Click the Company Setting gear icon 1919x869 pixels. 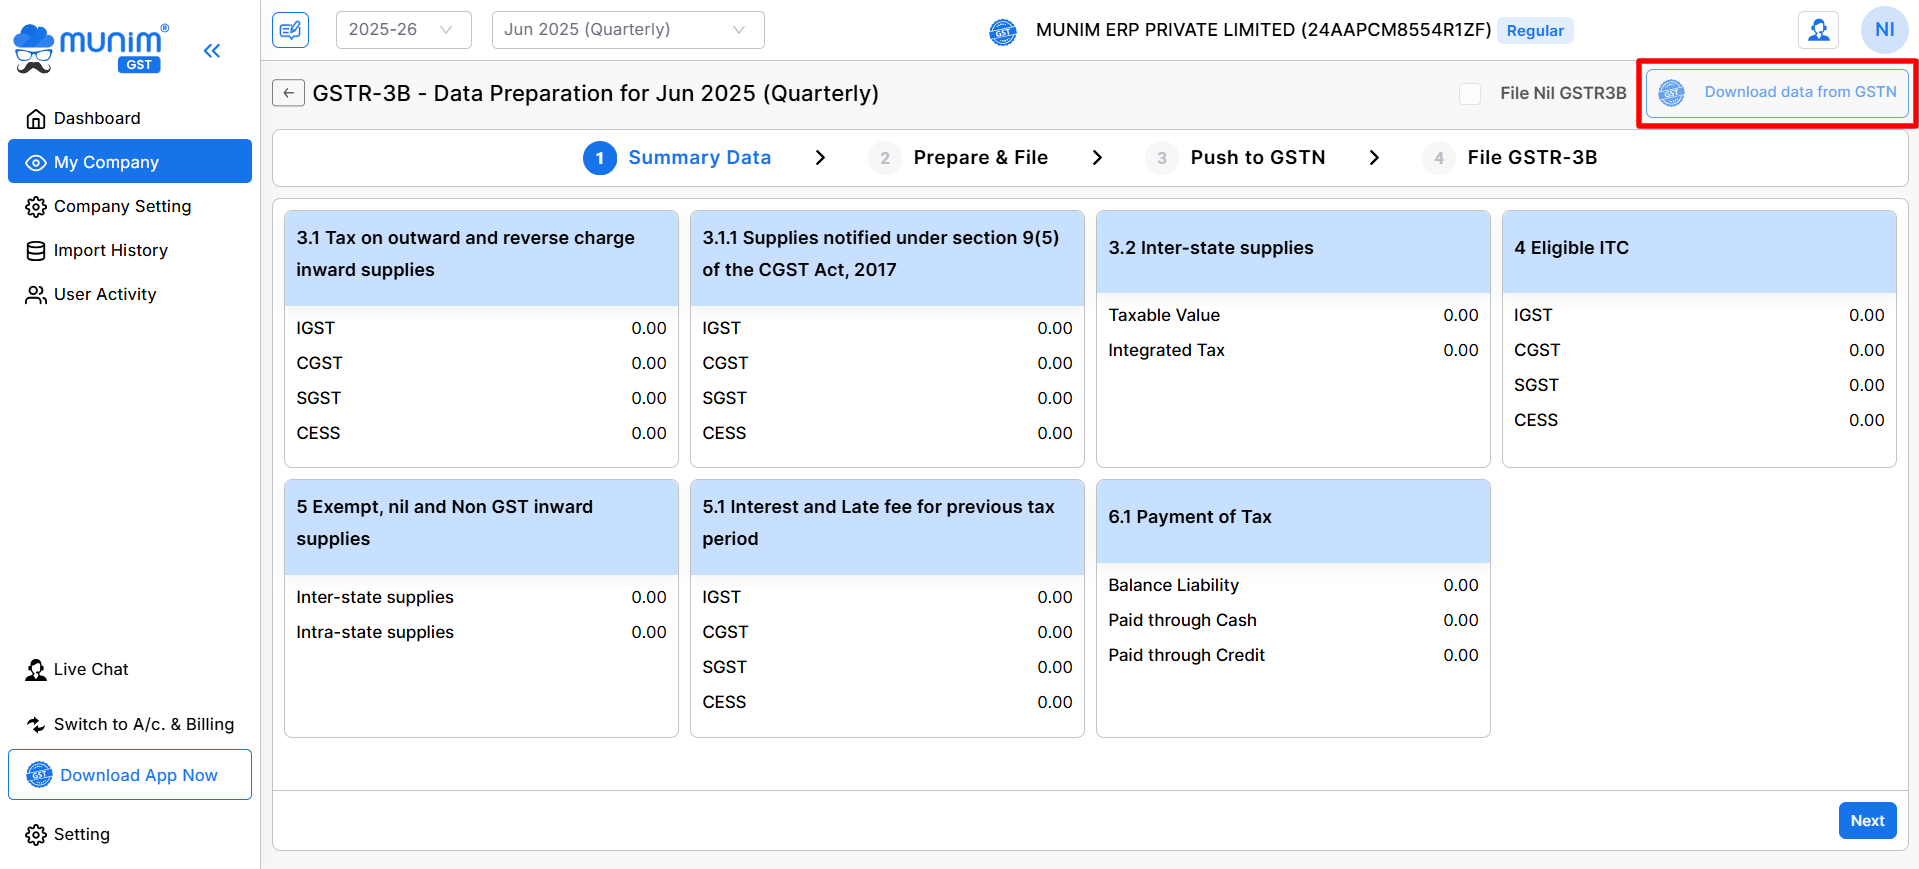pos(36,207)
